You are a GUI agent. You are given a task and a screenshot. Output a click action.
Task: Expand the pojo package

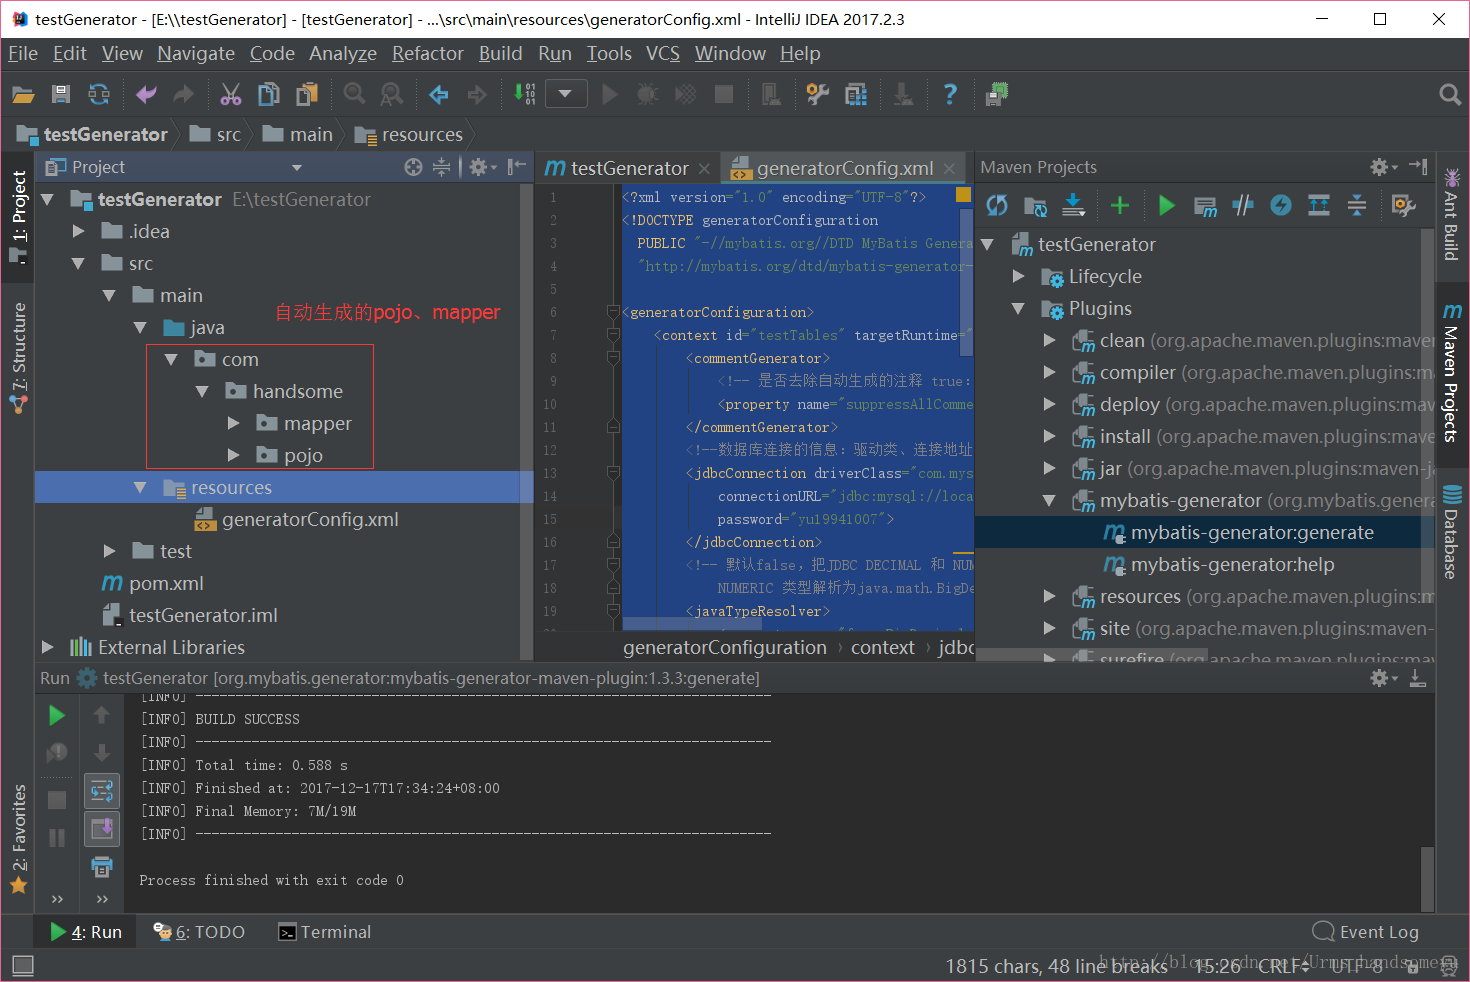233,455
